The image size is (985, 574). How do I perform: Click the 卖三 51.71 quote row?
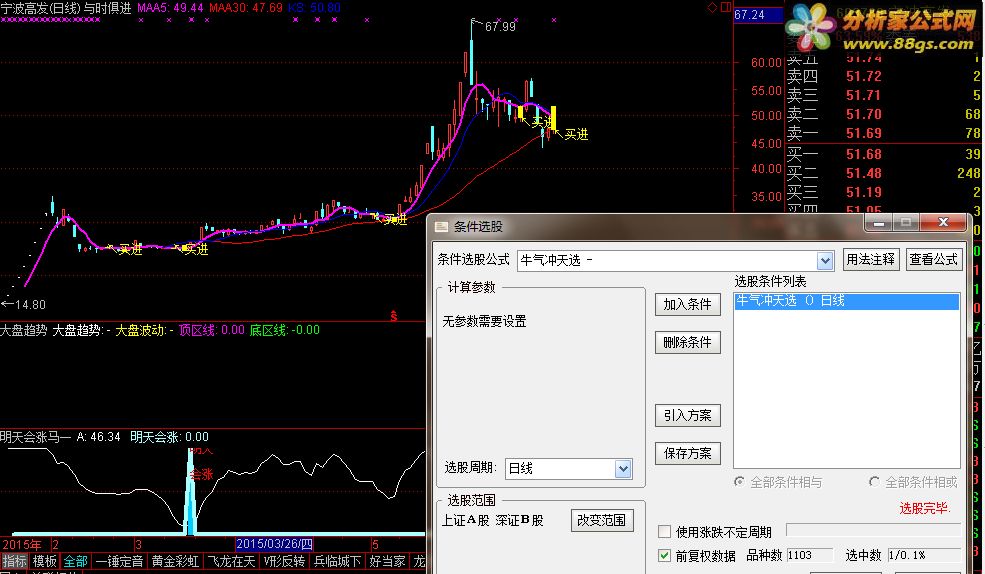pyautogui.click(x=883, y=95)
